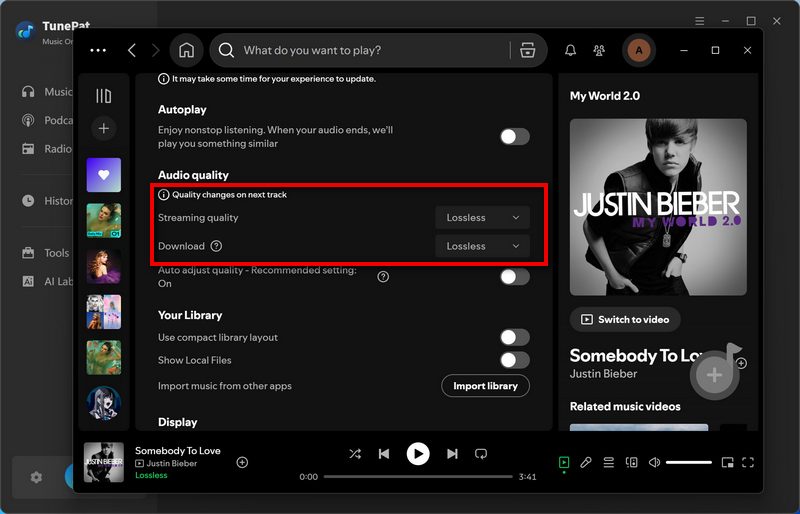Go back with the left arrow
The height and width of the screenshot is (514, 800).
click(x=132, y=50)
